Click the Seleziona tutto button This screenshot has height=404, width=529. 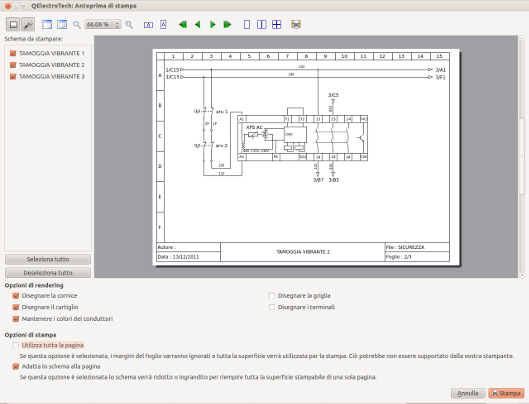tap(48, 259)
